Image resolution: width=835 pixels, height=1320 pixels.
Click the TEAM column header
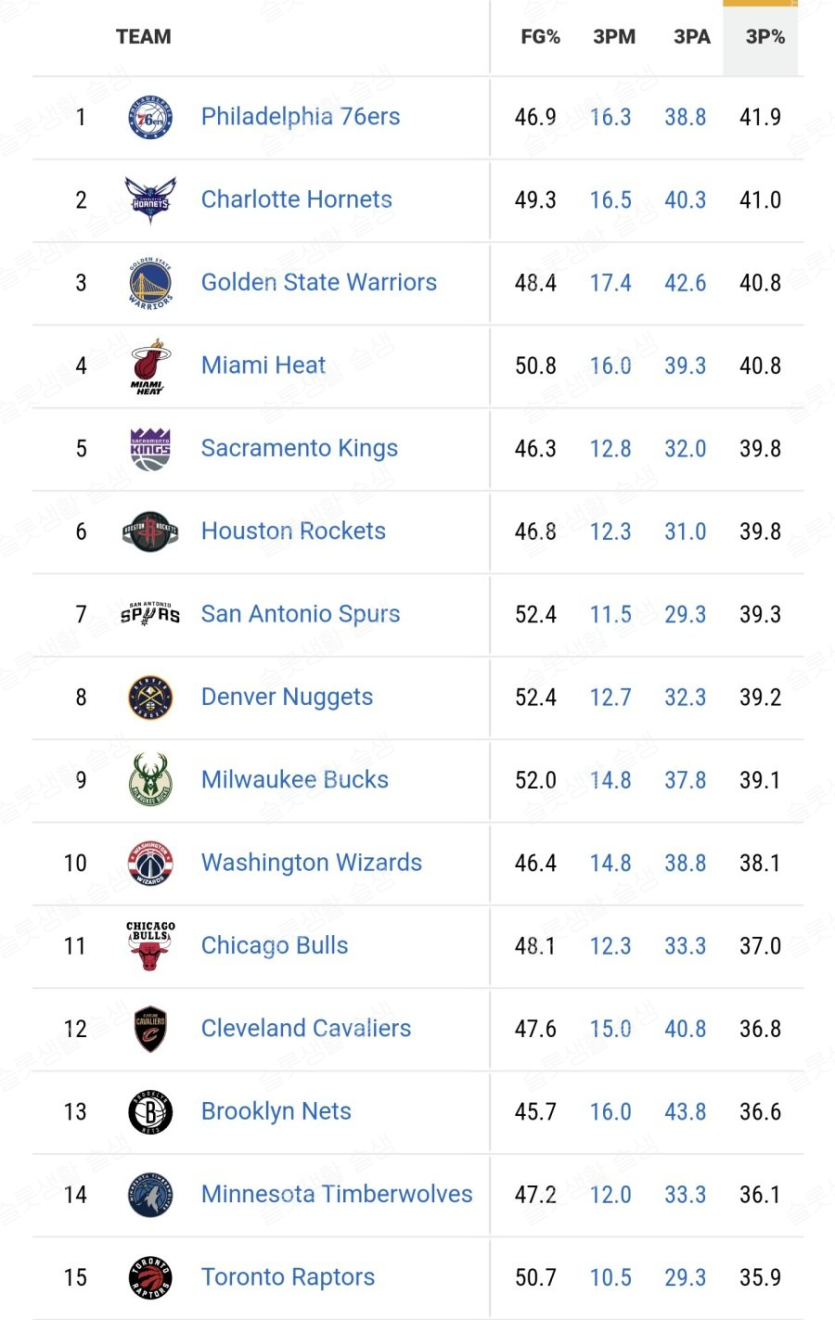coord(144,37)
